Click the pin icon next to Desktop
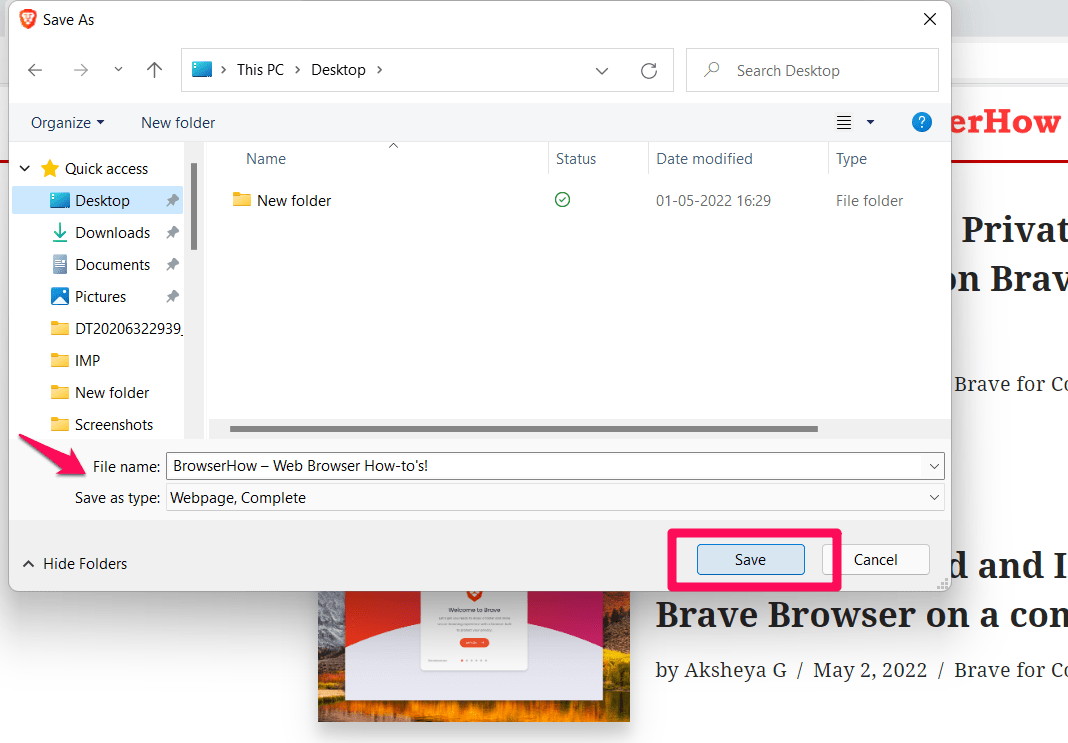1068x743 pixels. pyautogui.click(x=172, y=201)
